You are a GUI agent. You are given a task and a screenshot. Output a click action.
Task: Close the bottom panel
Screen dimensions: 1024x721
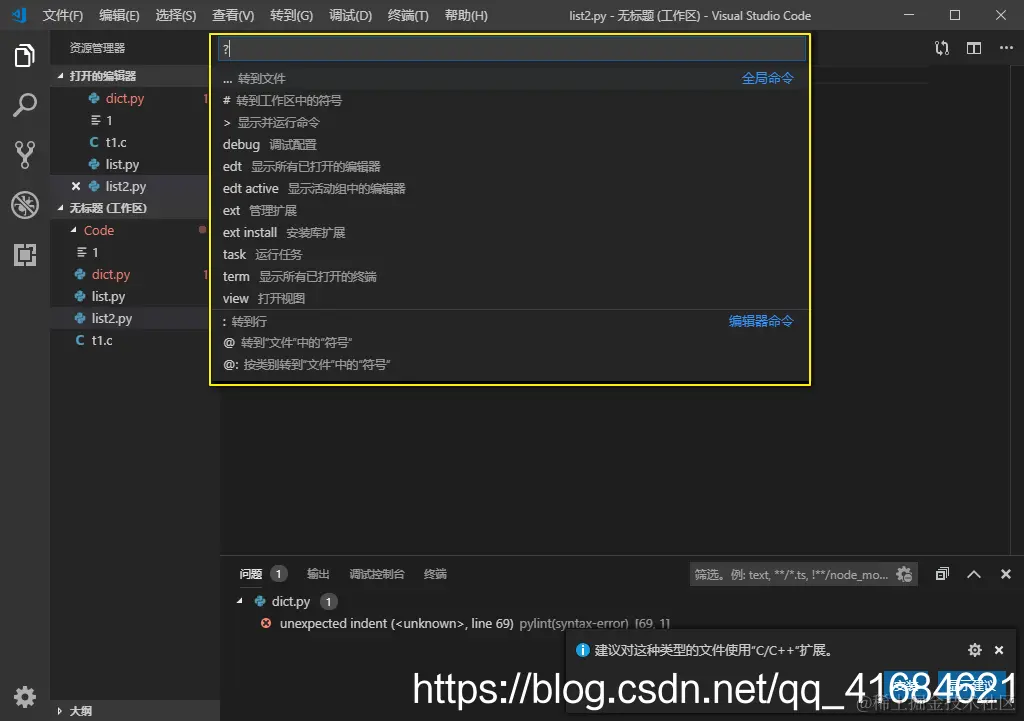1006,574
